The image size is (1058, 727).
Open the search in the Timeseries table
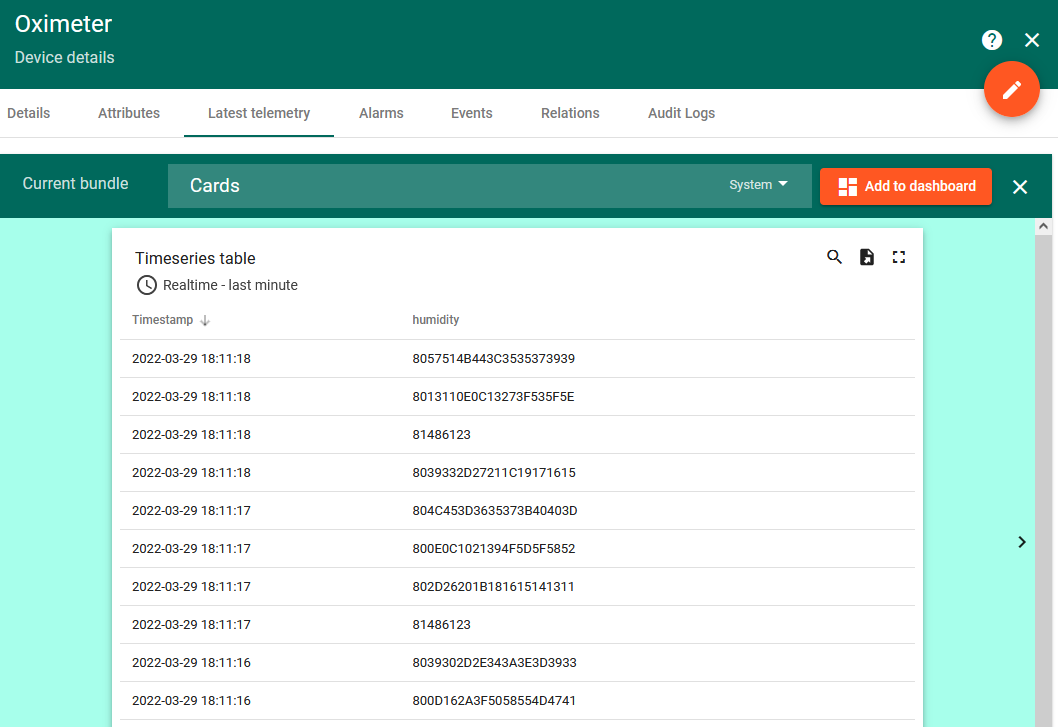coord(834,257)
